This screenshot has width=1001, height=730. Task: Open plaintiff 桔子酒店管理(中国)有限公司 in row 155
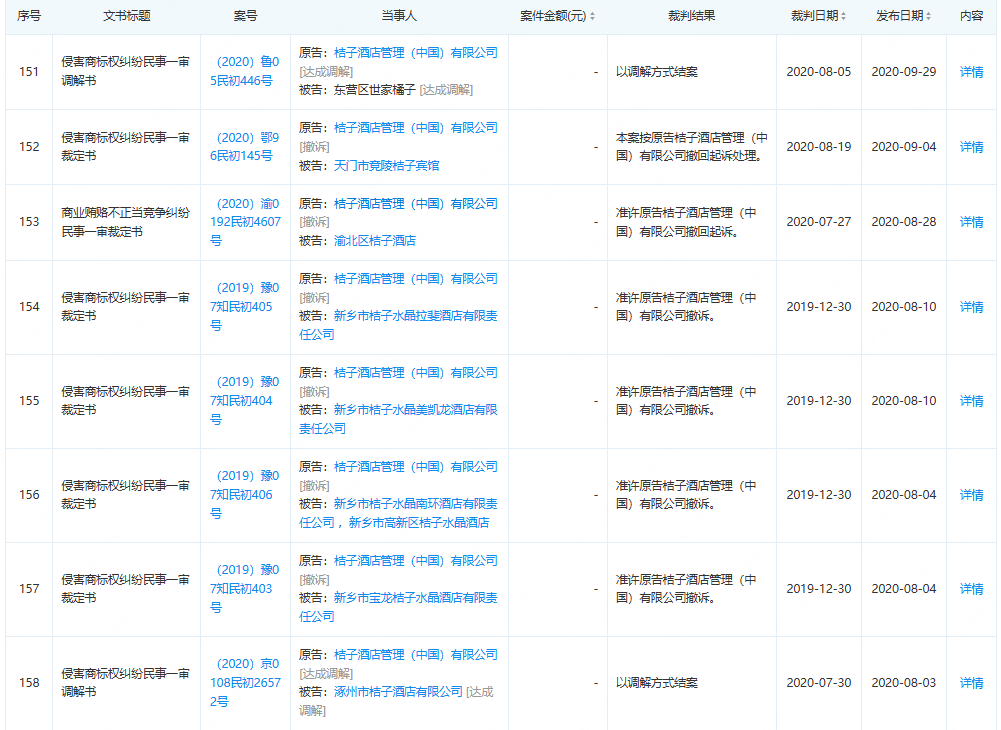(x=416, y=372)
